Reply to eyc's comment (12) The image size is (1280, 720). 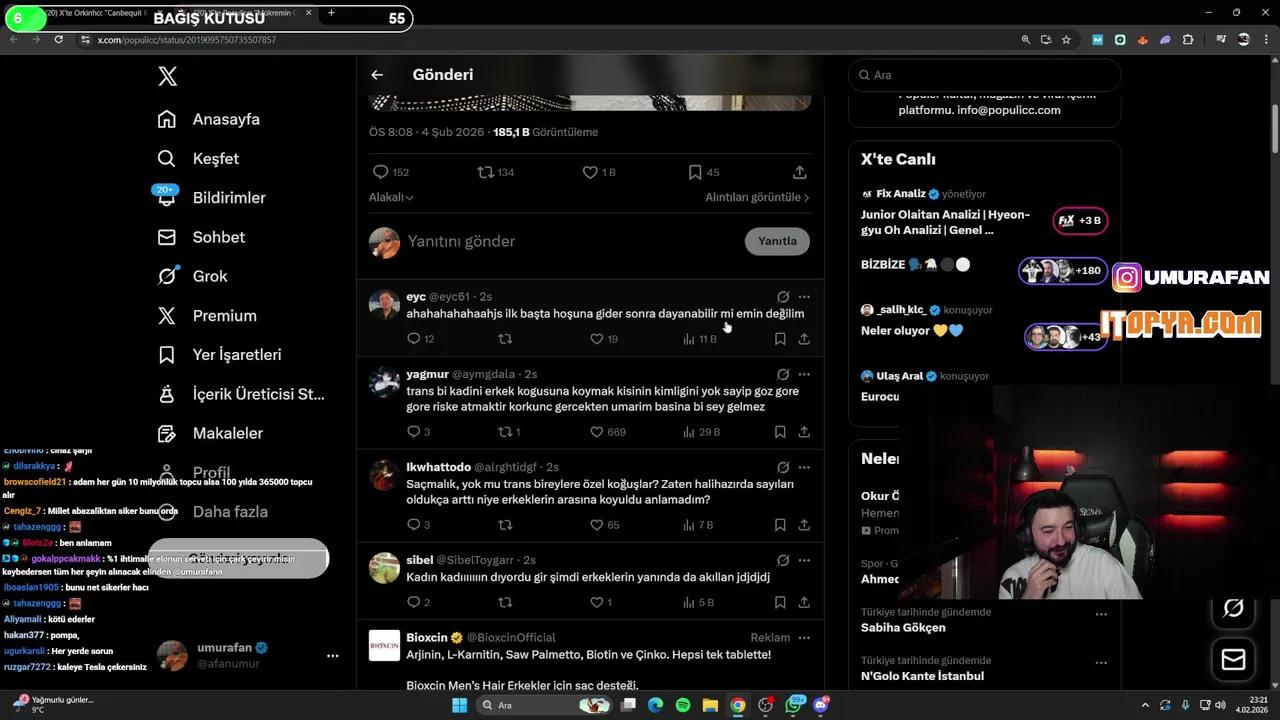(413, 339)
